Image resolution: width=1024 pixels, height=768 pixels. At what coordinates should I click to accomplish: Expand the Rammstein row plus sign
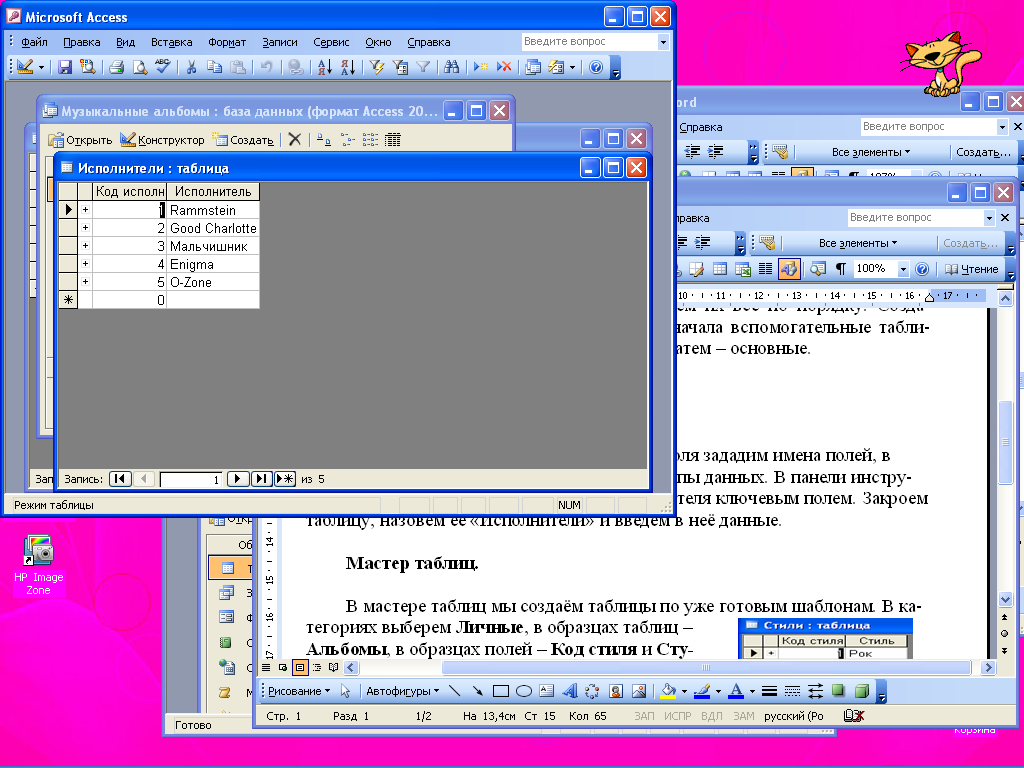pos(85,210)
